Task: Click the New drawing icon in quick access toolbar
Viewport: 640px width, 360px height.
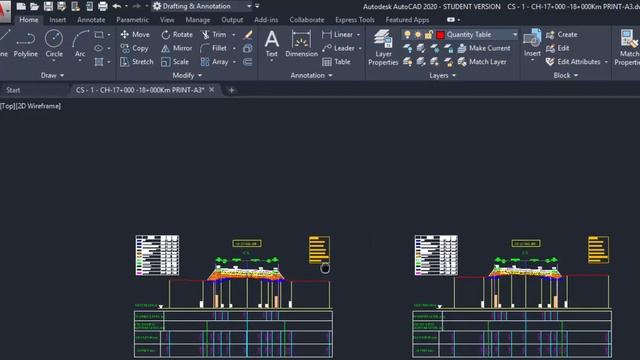Action: [x=21, y=6]
